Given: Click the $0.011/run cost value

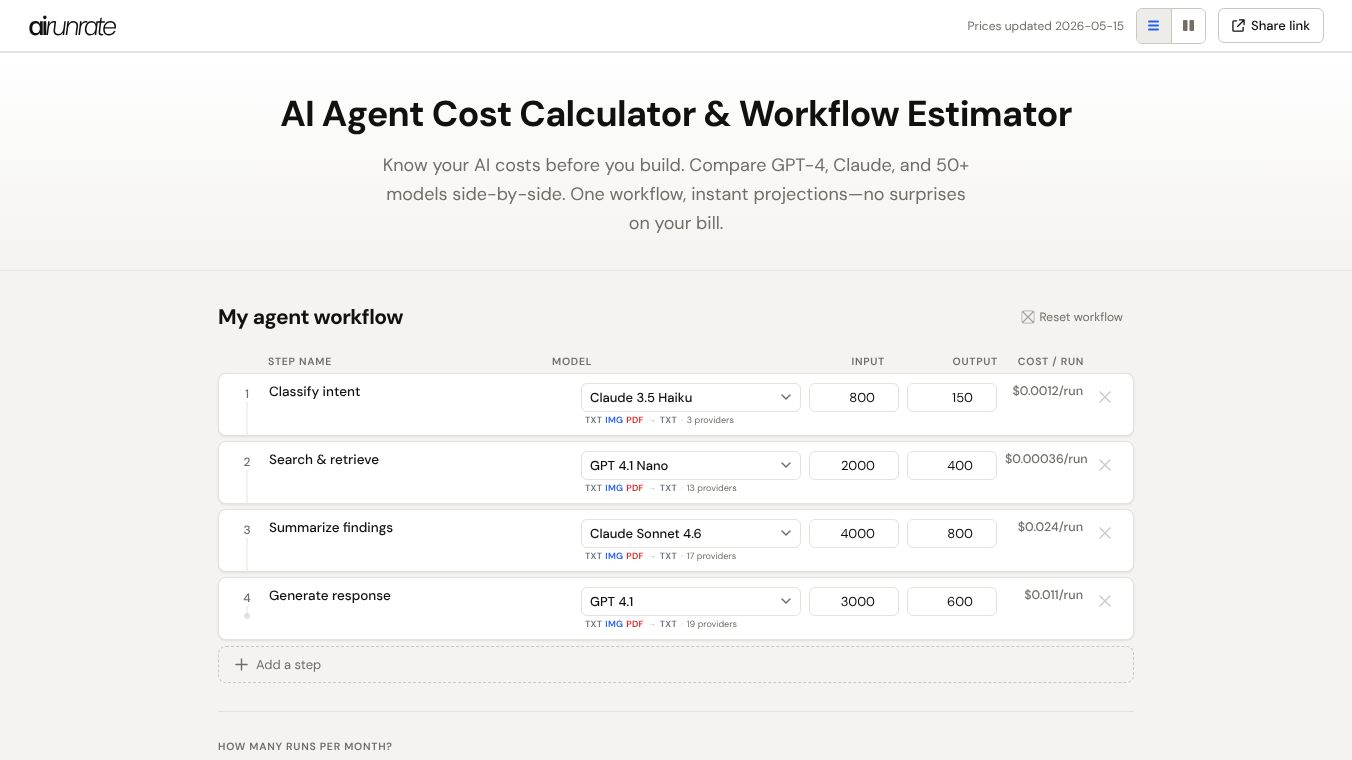Looking at the screenshot, I should click(1053, 595).
